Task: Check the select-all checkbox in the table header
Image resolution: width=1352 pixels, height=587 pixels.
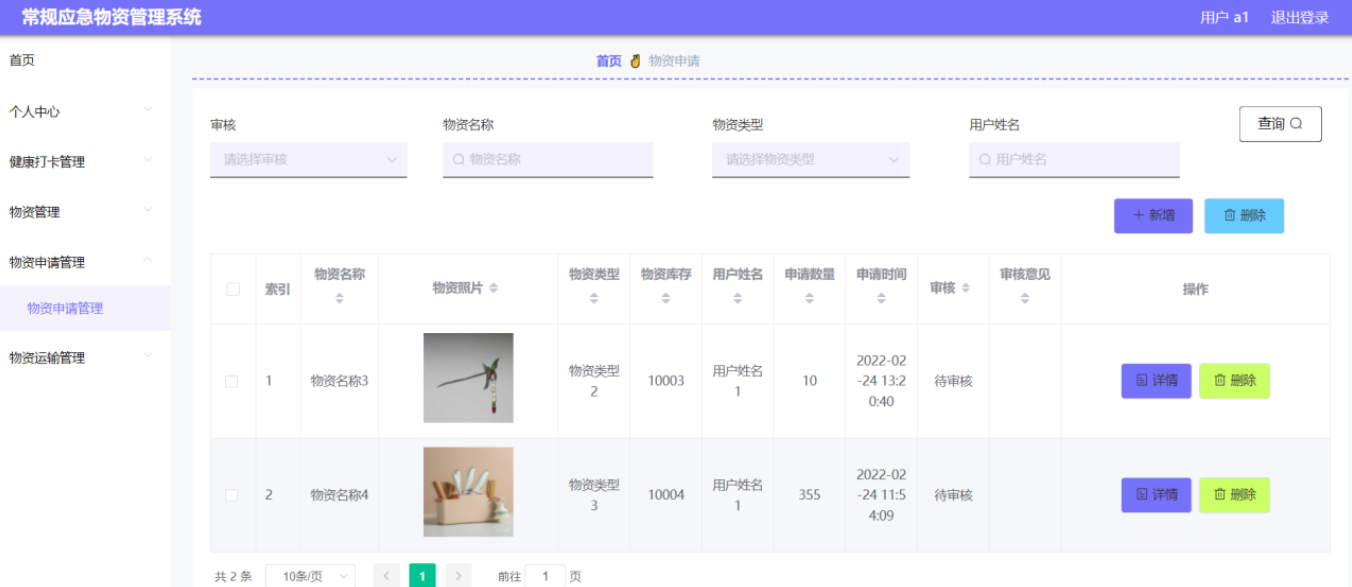Action: pyautogui.click(x=232, y=287)
